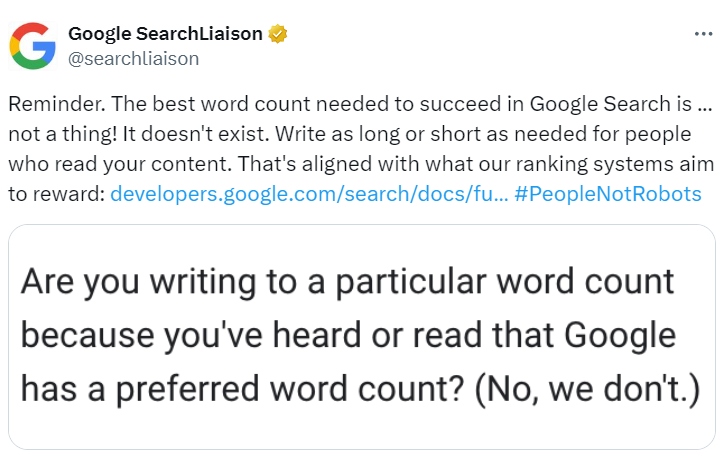Click the gold verified badge
Screen dimensions: 725x462
pos(277,34)
